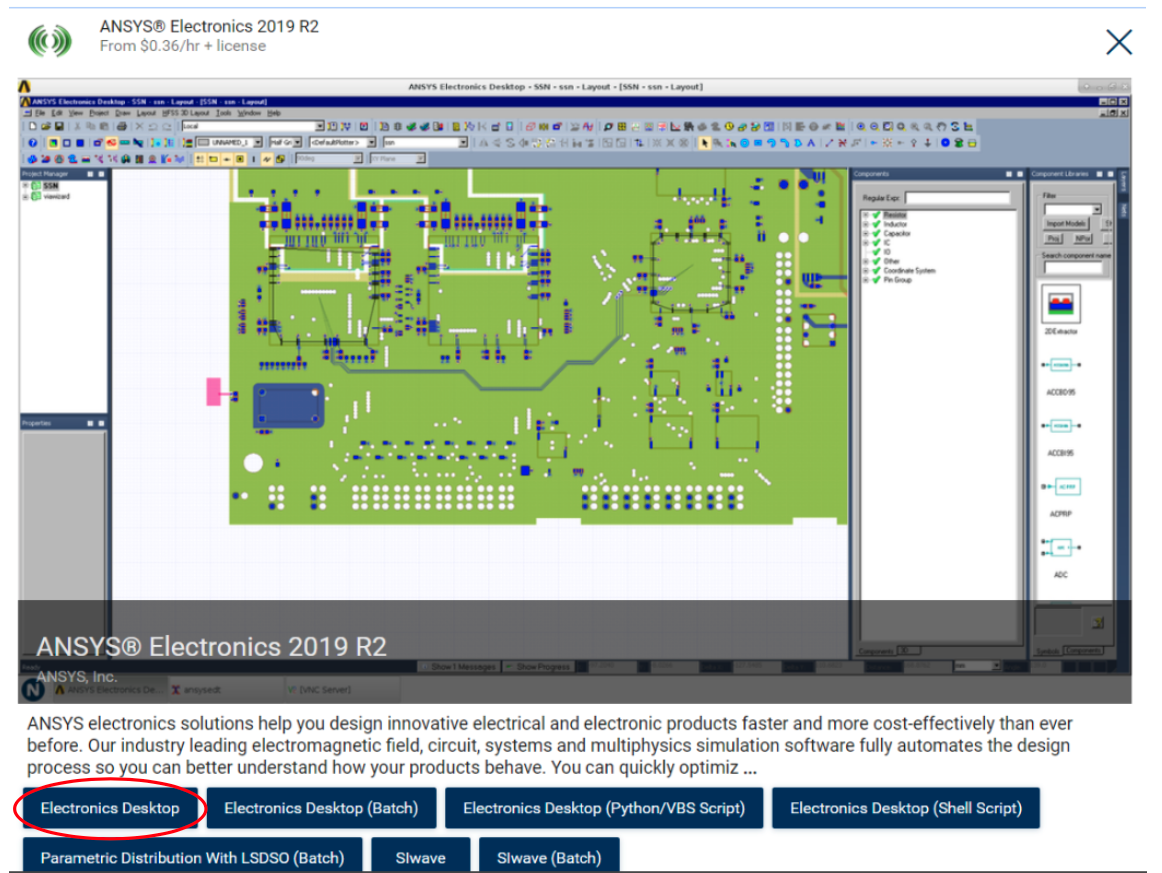Screen dimensions: 1162x873
Task: Close the Project Manager panel
Action: click(102, 174)
